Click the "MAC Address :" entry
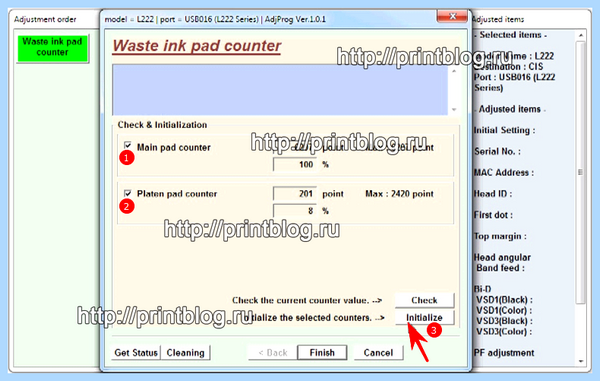Screen dimensions: 600x381 tap(504, 173)
